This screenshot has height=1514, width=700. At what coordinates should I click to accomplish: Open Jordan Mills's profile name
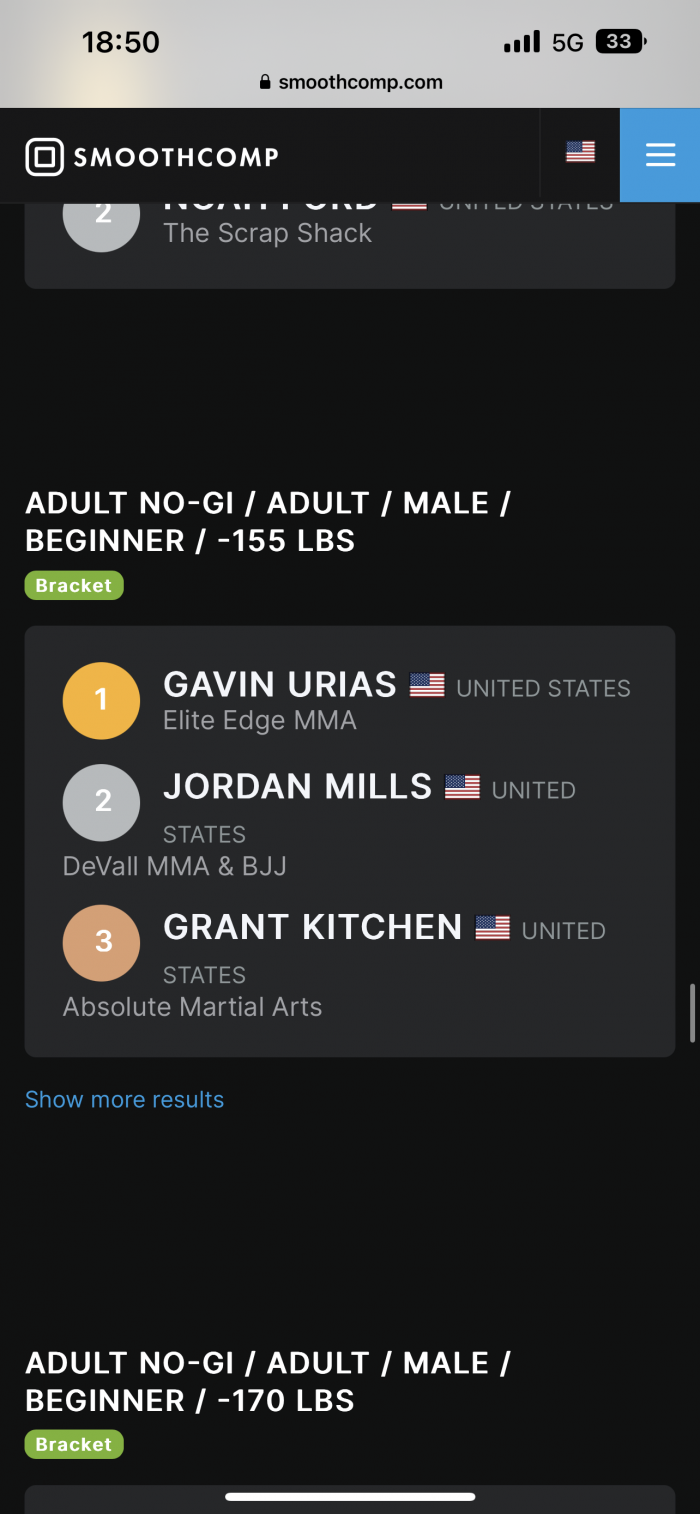(x=297, y=787)
